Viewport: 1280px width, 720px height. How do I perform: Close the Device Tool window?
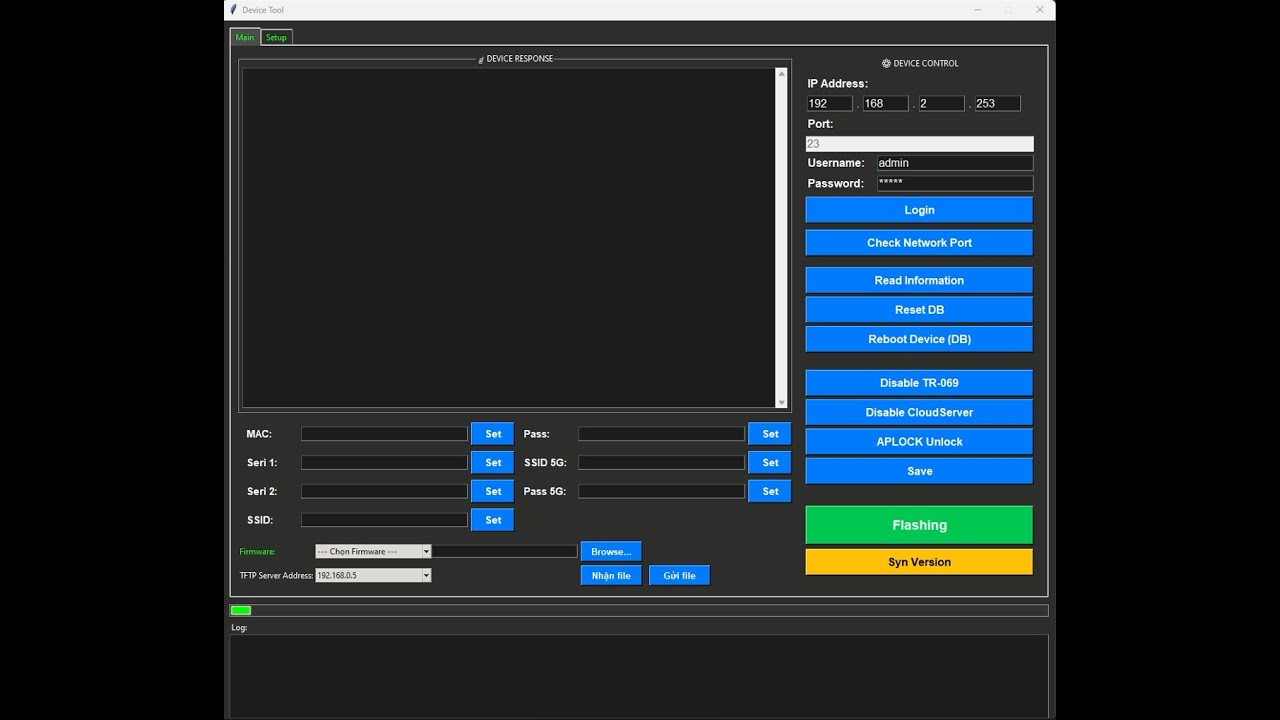pos(1040,10)
